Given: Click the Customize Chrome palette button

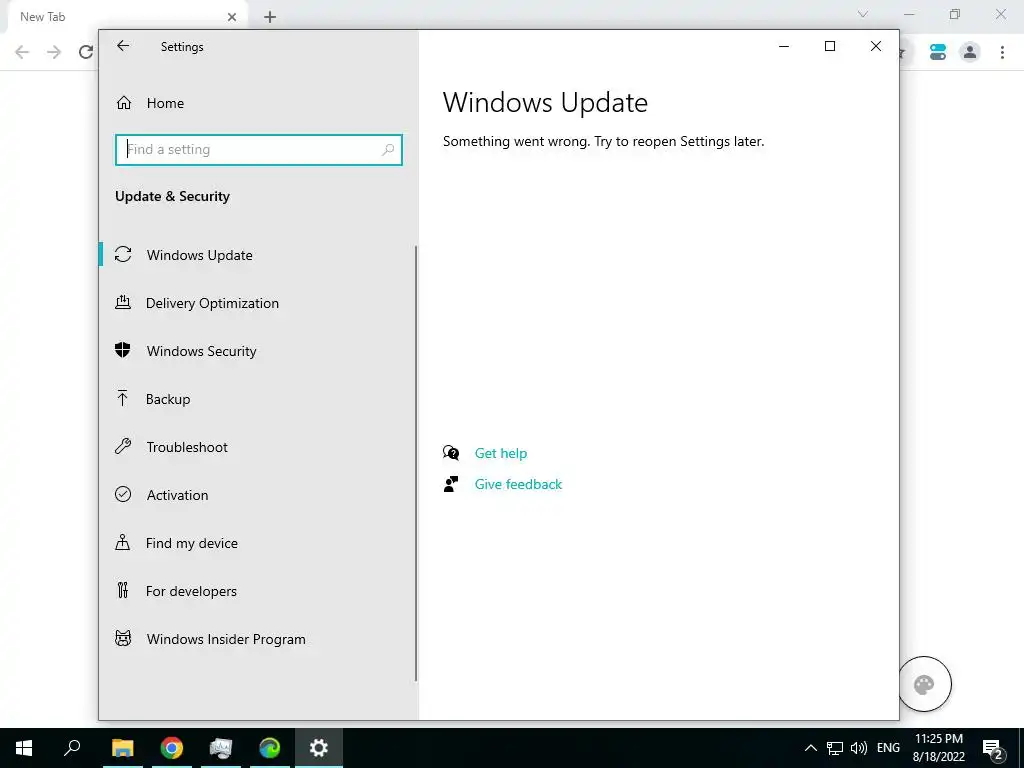Looking at the screenshot, I should tap(924, 684).
